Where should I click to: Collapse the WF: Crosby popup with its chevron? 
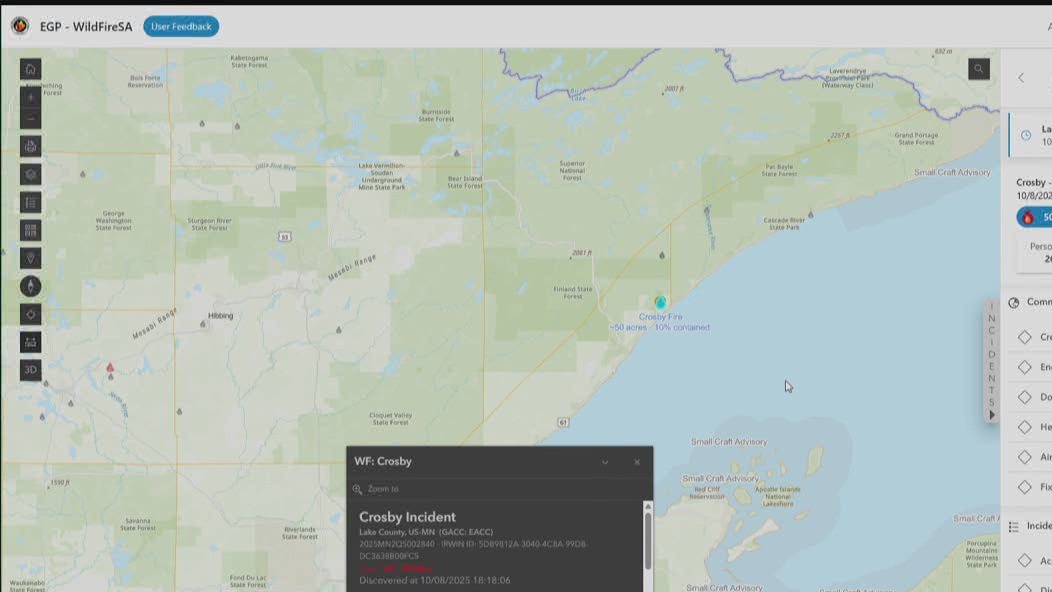click(x=605, y=462)
